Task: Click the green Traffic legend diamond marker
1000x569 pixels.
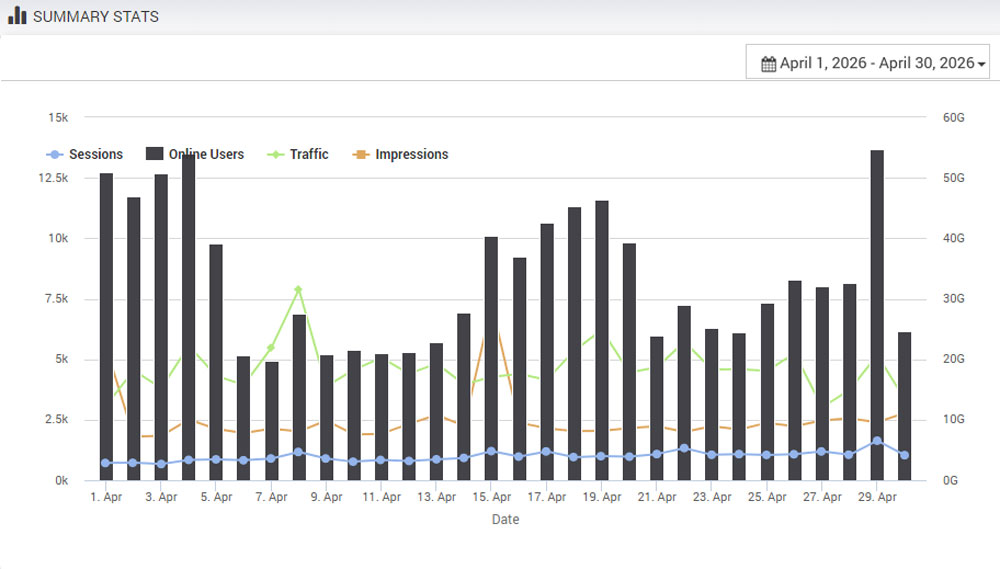Action: (276, 154)
